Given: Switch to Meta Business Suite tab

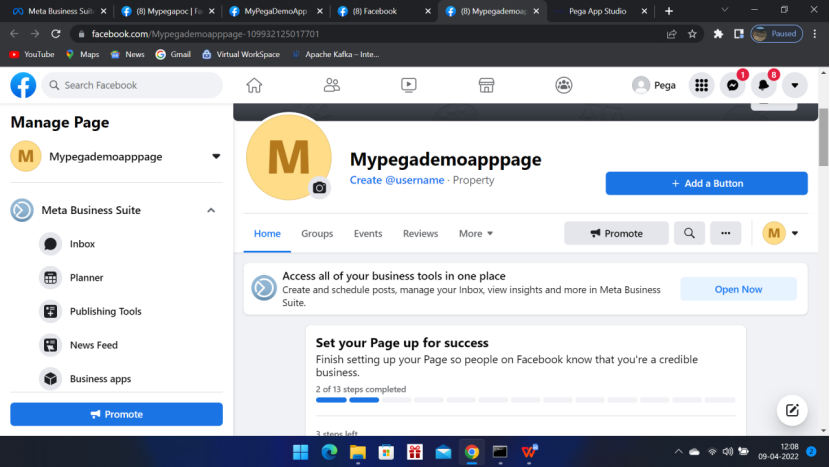Looking at the screenshot, I should (x=59, y=11).
